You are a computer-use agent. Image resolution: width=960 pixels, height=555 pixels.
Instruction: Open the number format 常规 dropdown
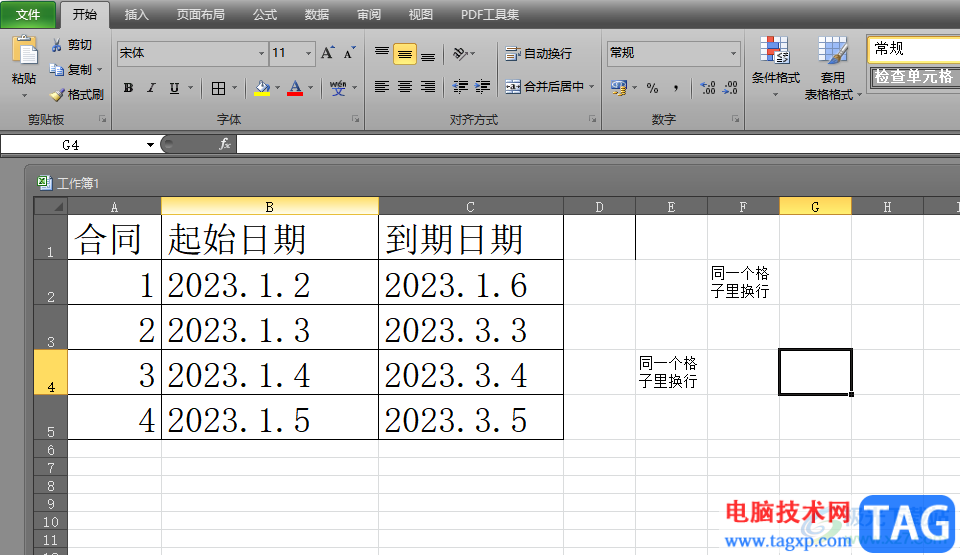coord(733,53)
